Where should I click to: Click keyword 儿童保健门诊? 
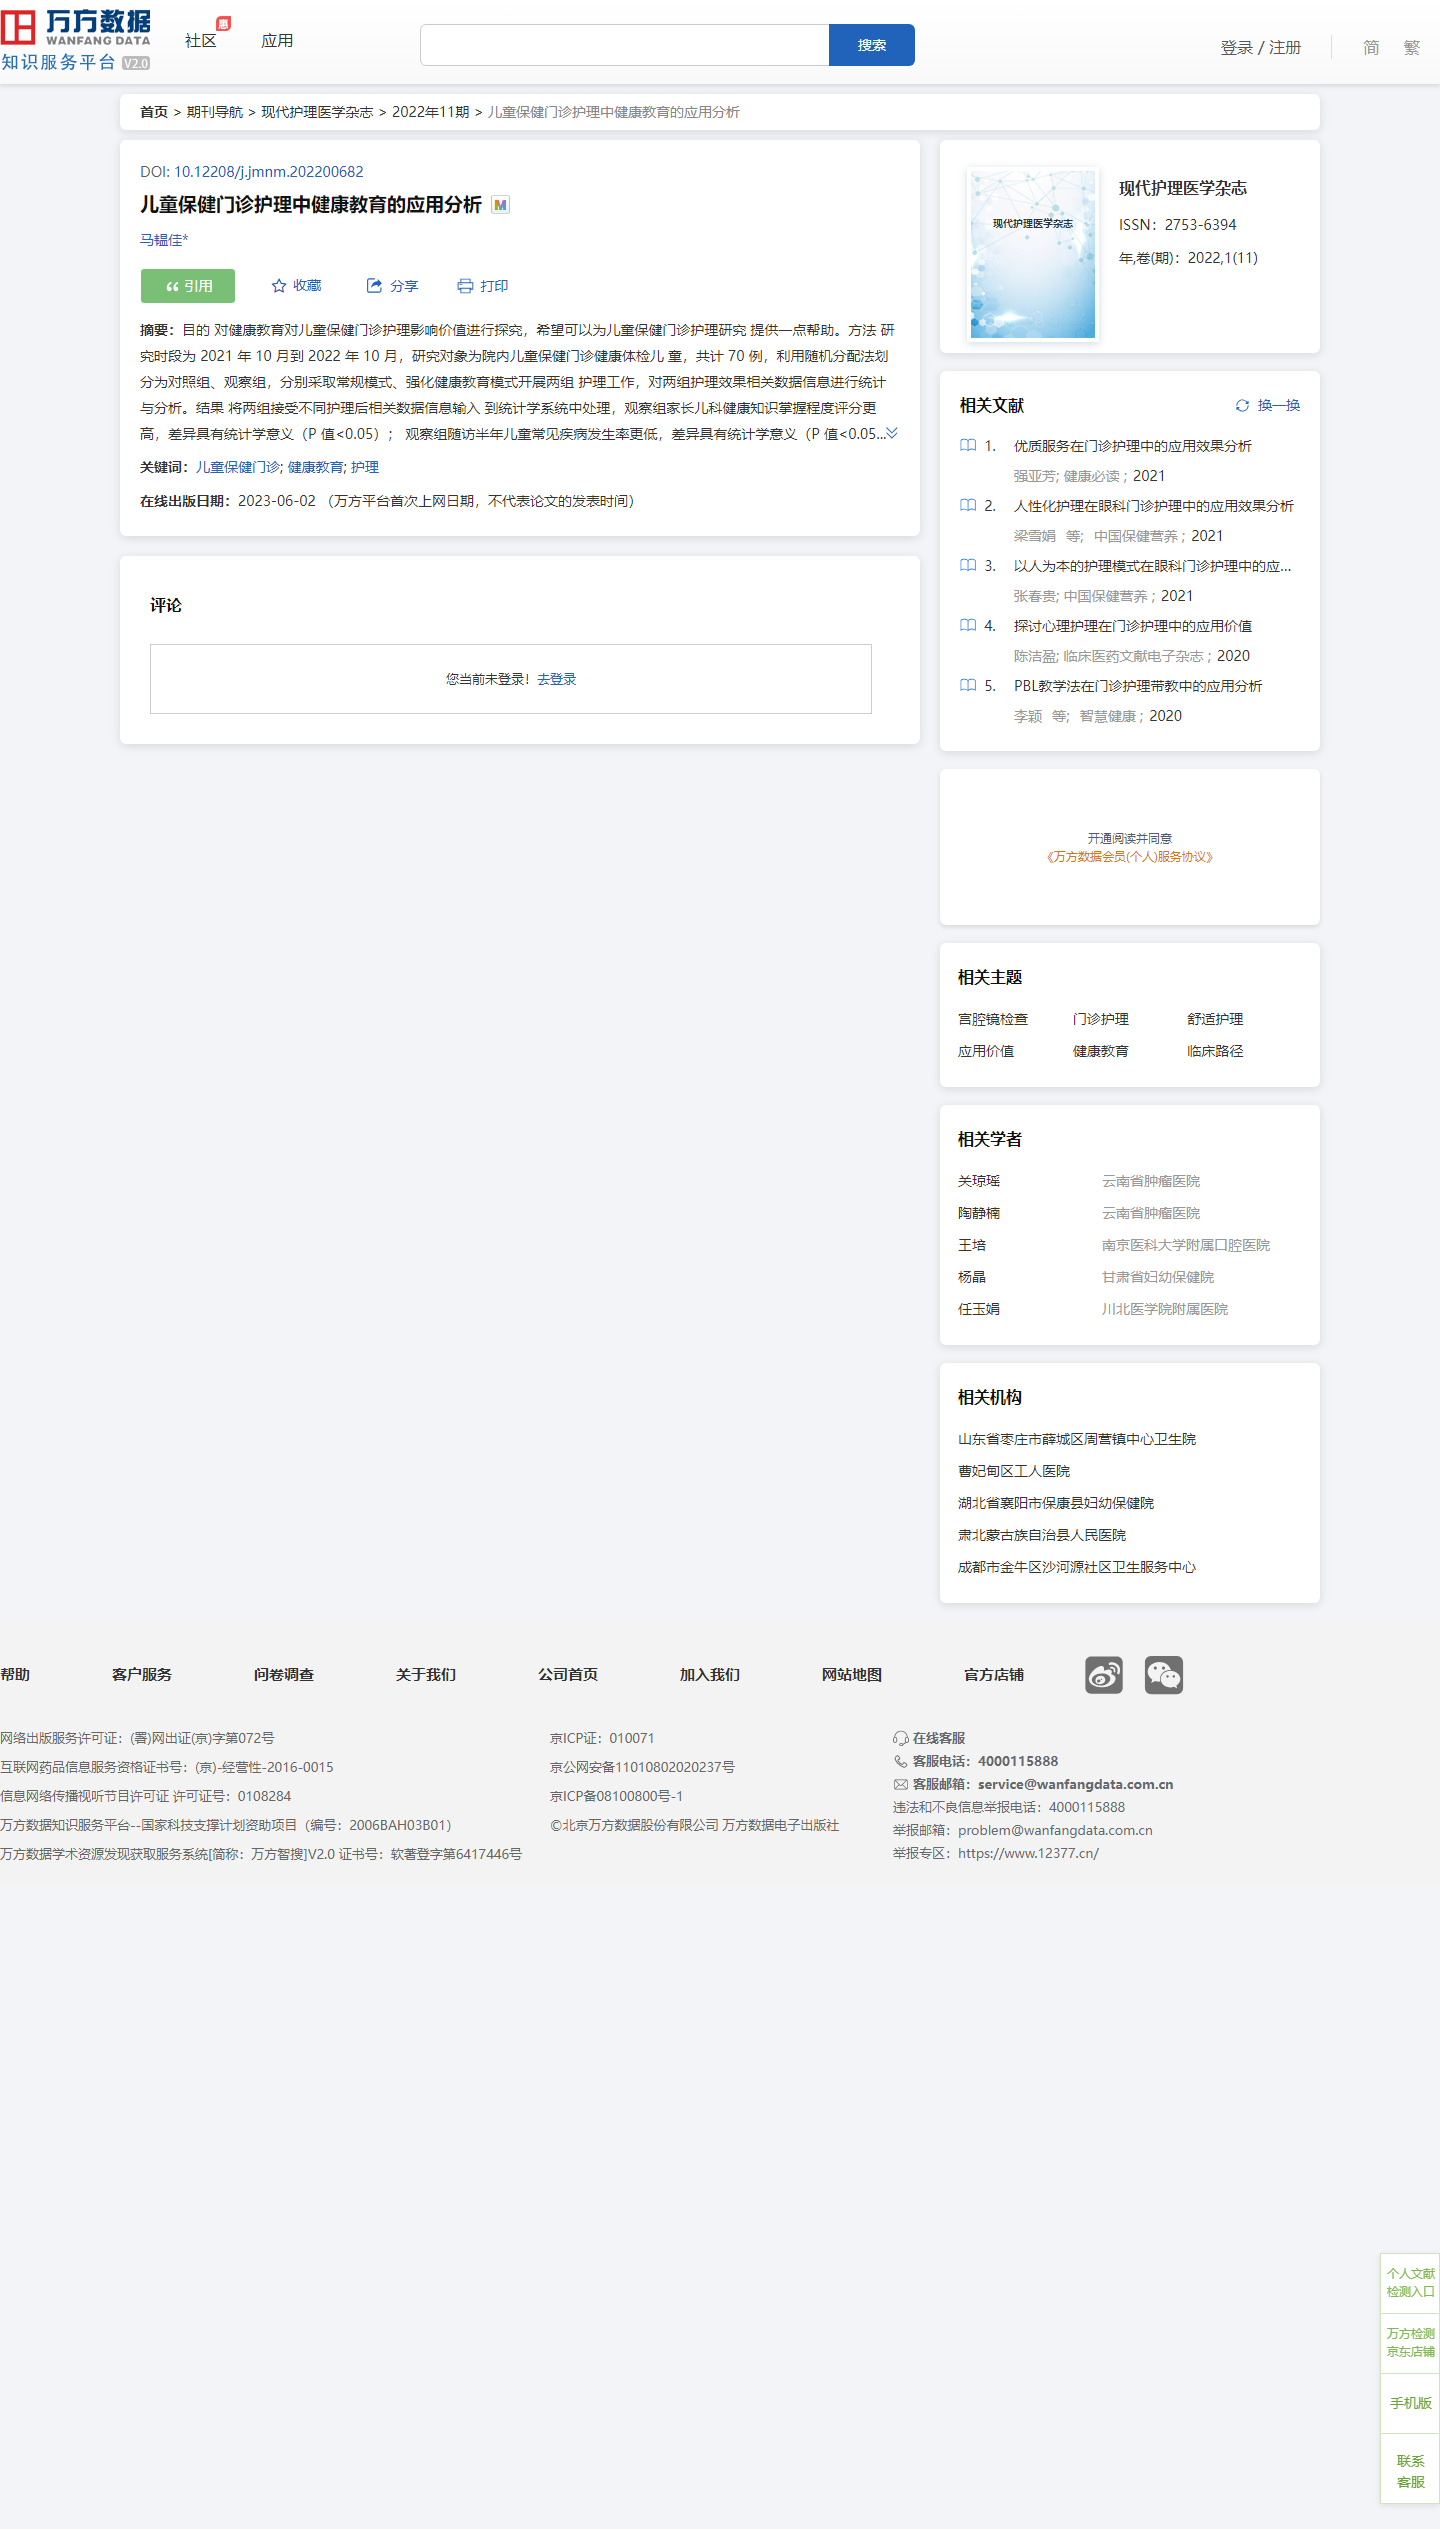238,467
